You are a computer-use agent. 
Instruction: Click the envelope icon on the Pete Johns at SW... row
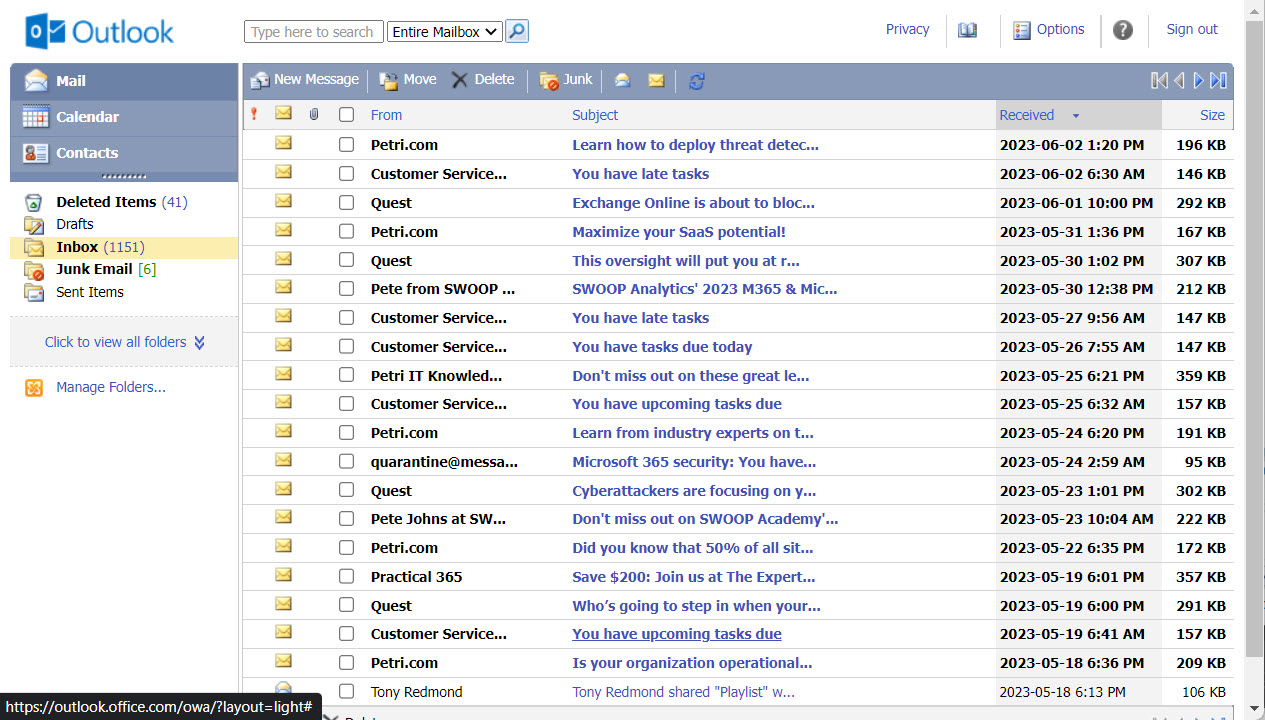tap(283, 517)
